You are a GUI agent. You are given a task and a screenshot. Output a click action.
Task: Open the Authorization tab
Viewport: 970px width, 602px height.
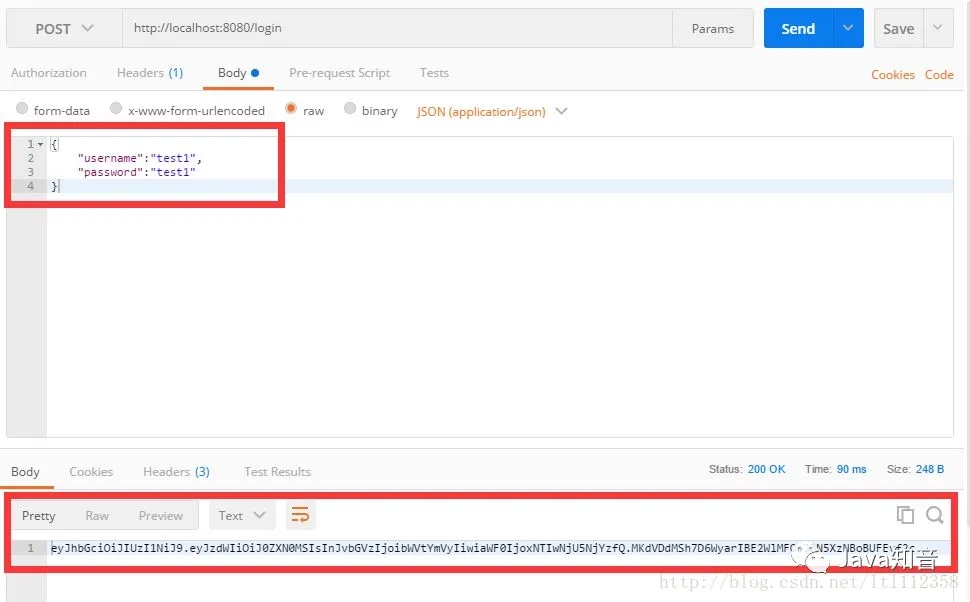tap(49, 72)
